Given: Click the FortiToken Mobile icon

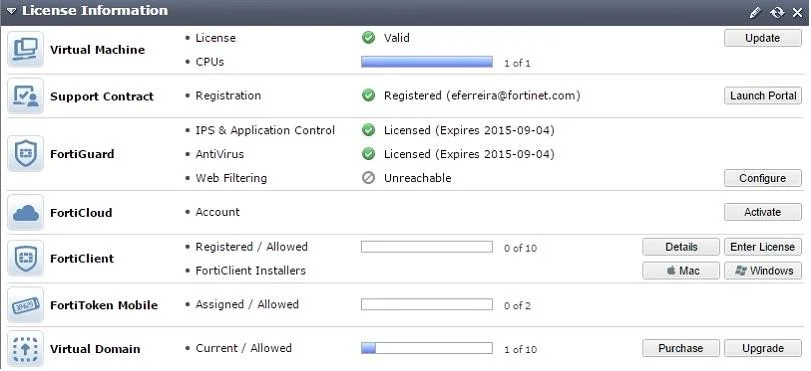Looking at the screenshot, I should coord(25,305).
